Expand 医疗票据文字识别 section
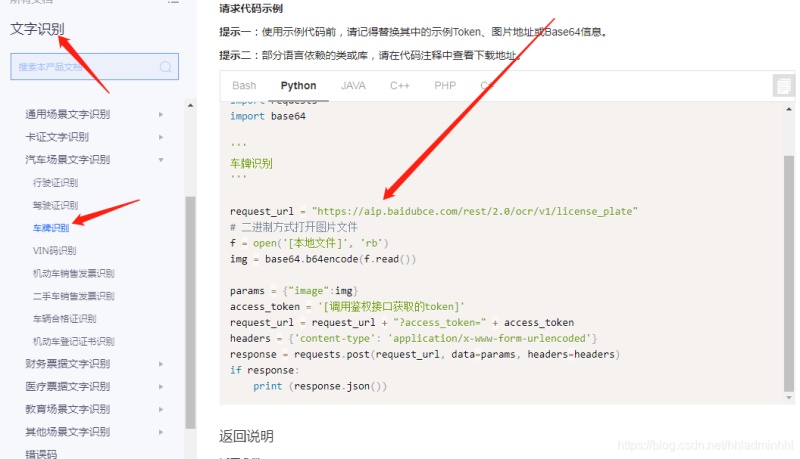Screen dimensions: 800x459 tap(160, 386)
